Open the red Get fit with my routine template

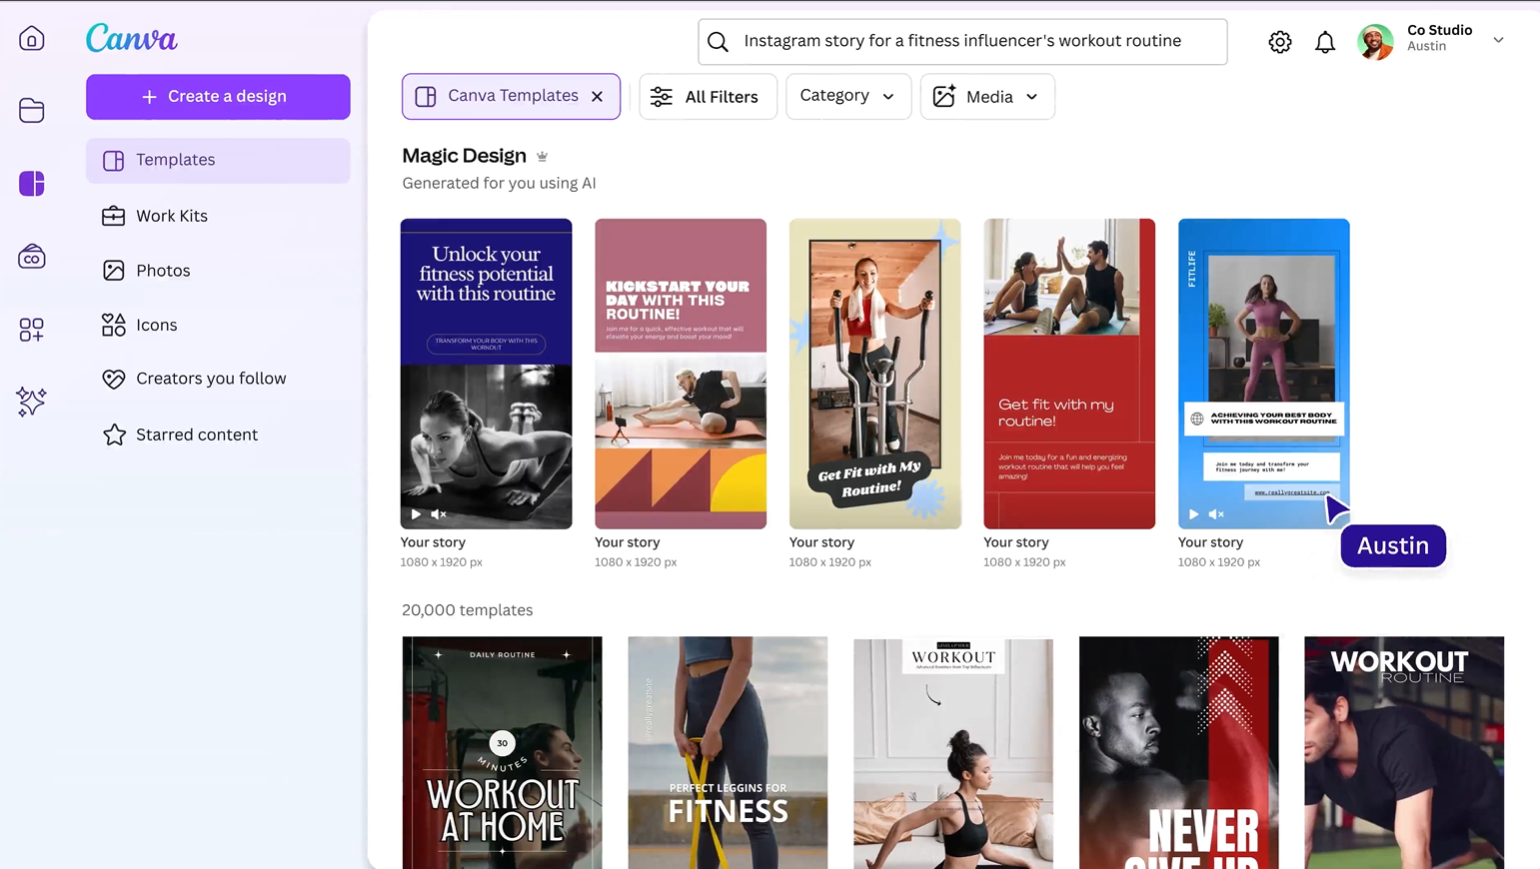pyautogui.click(x=1069, y=374)
